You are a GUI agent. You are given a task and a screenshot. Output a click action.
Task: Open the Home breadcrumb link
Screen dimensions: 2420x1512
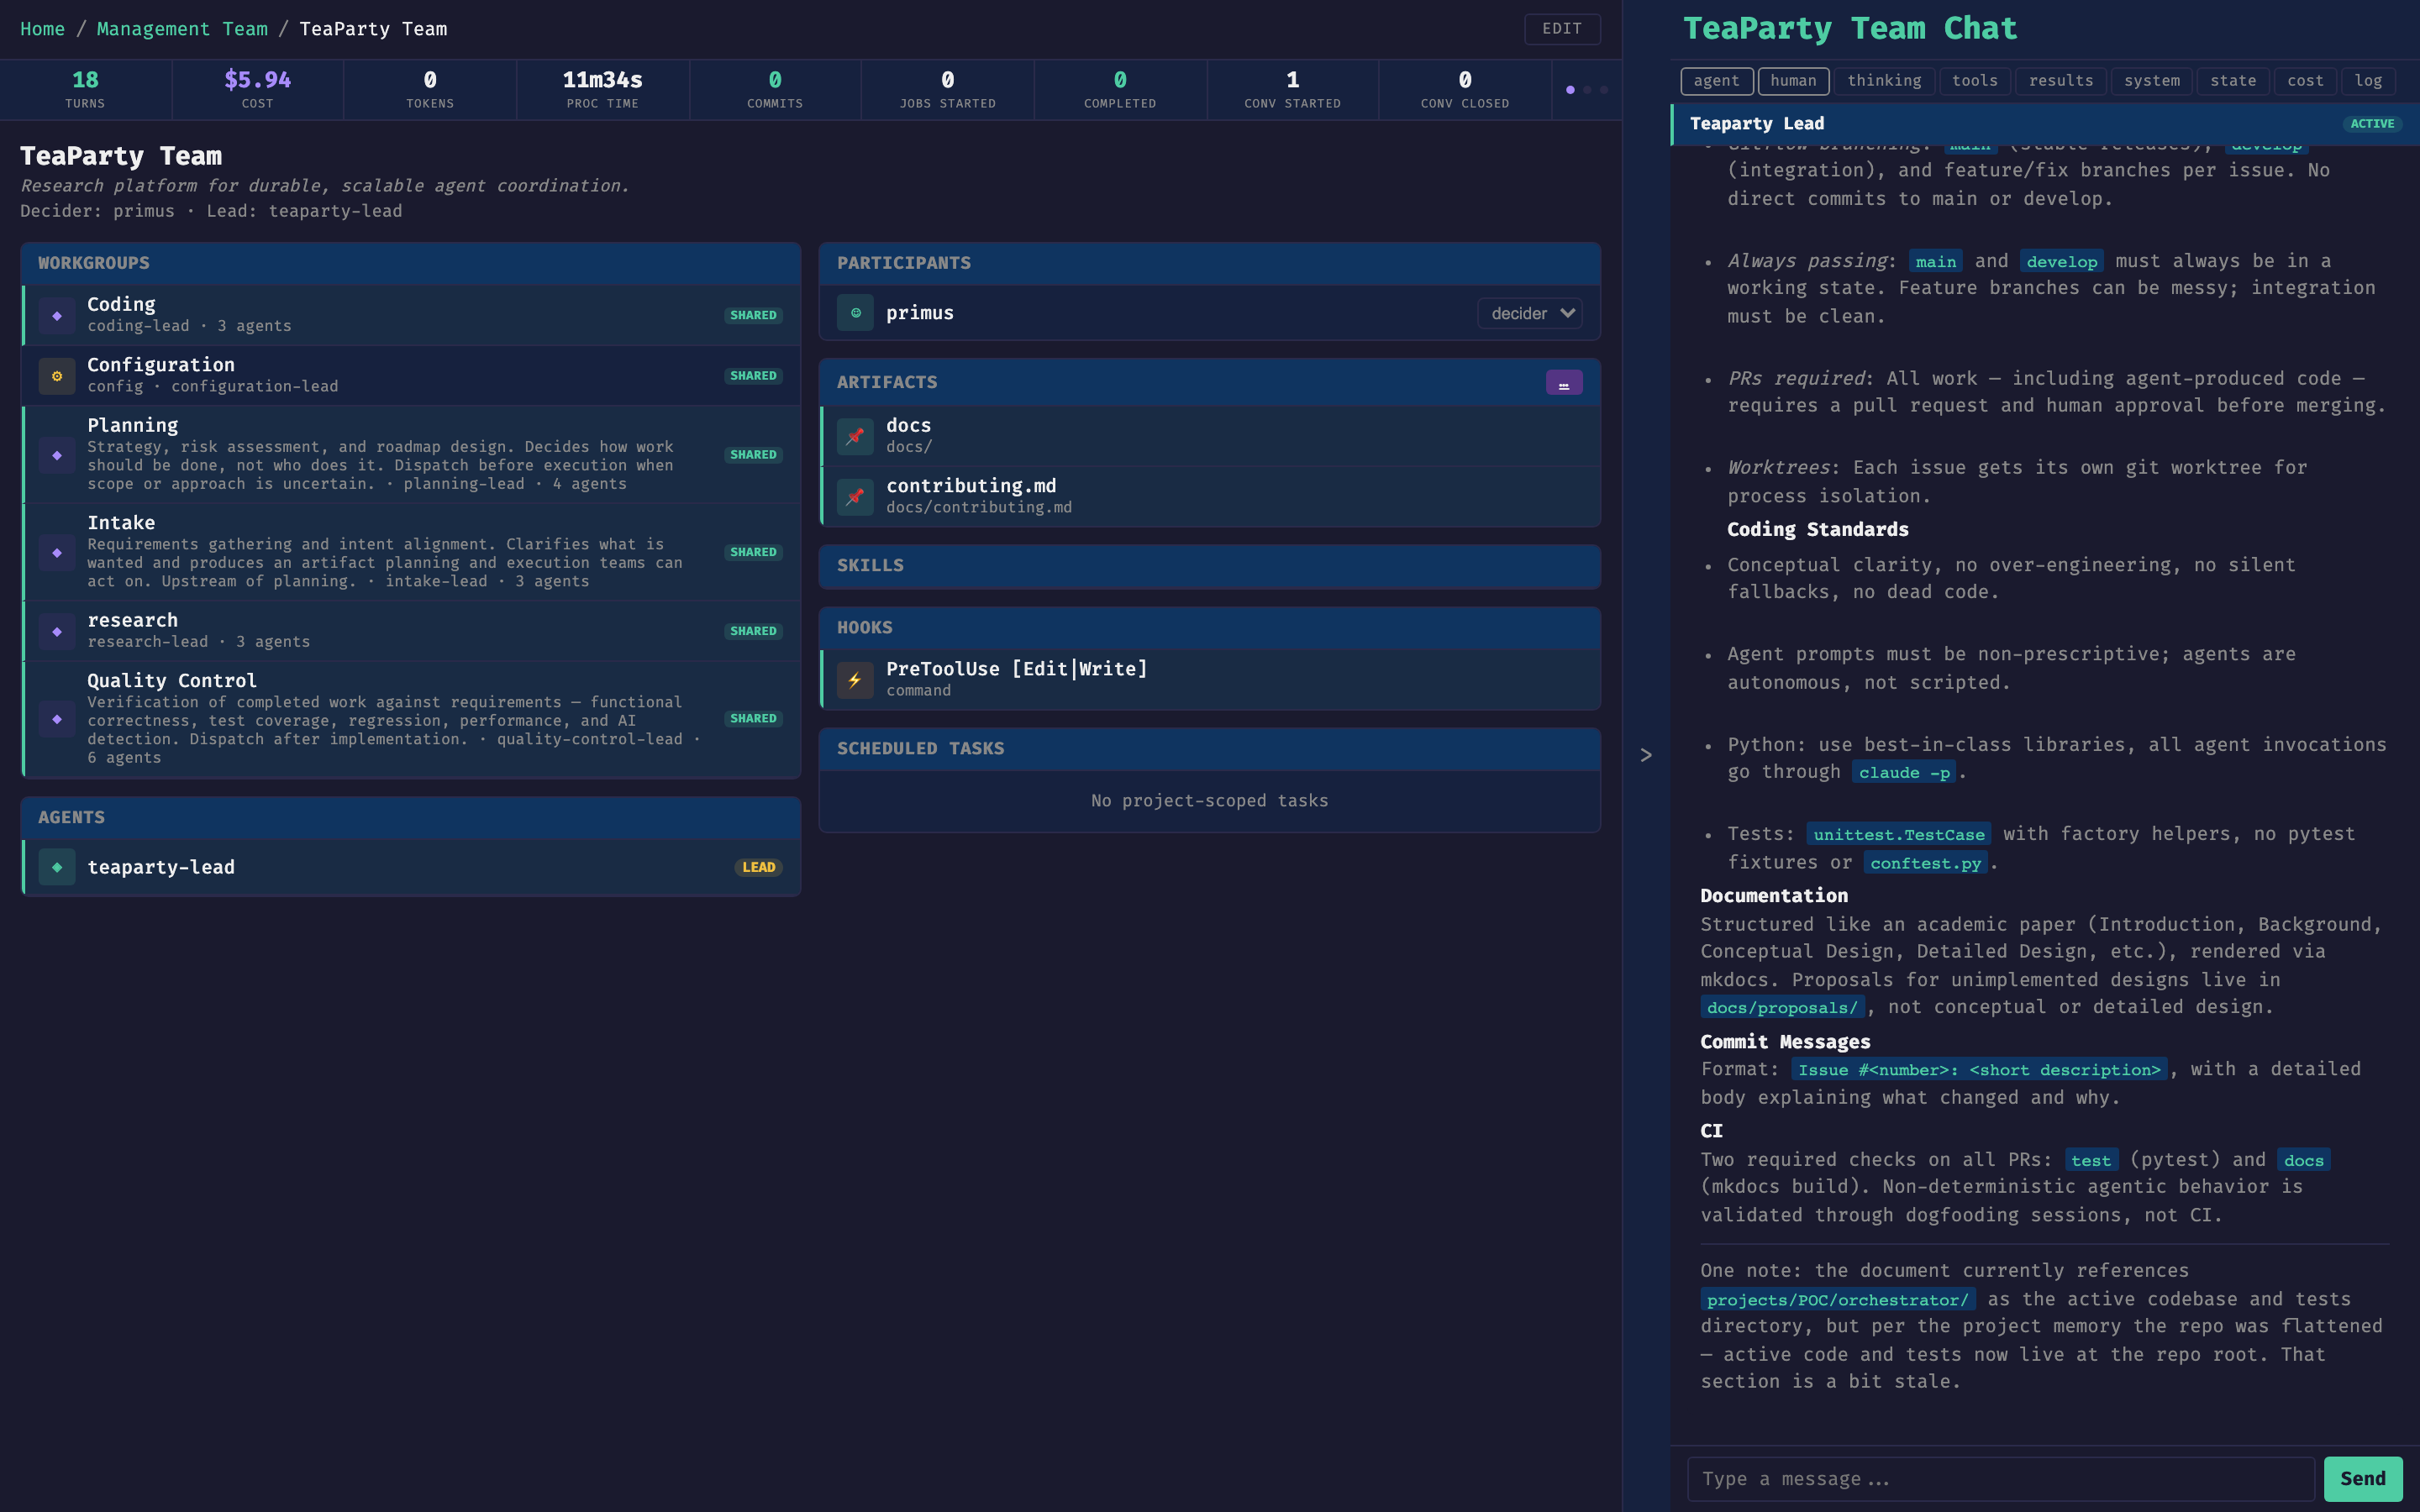[42, 29]
